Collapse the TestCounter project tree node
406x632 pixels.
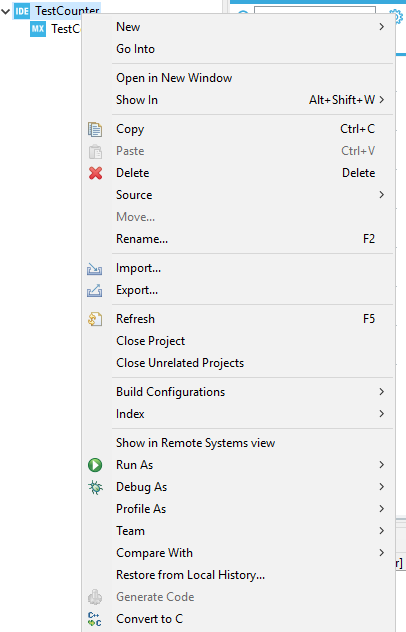coord(6,11)
